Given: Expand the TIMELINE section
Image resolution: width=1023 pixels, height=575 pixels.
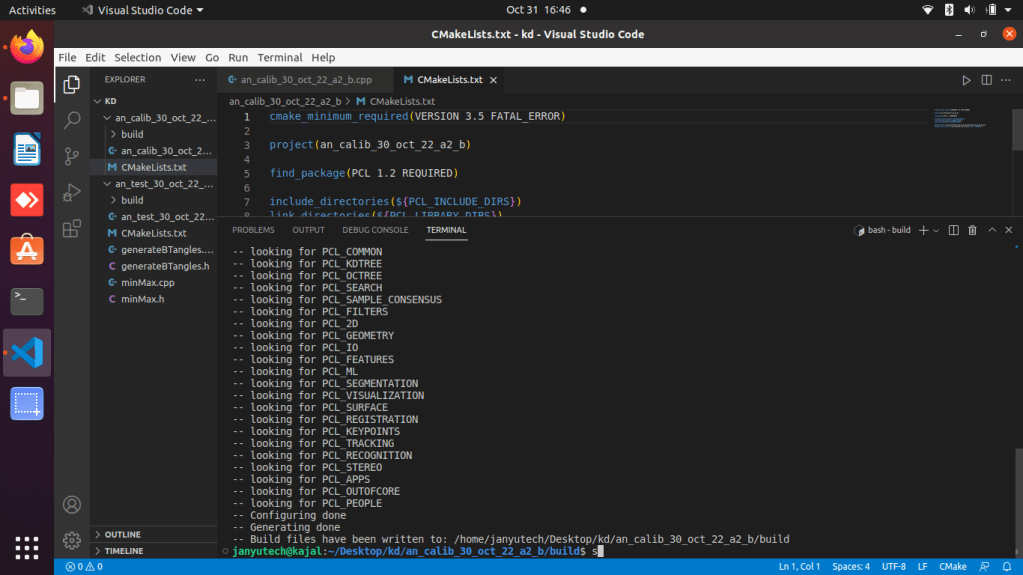Looking at the screenshot, I should pyautogui.click(x=123, y=551).
